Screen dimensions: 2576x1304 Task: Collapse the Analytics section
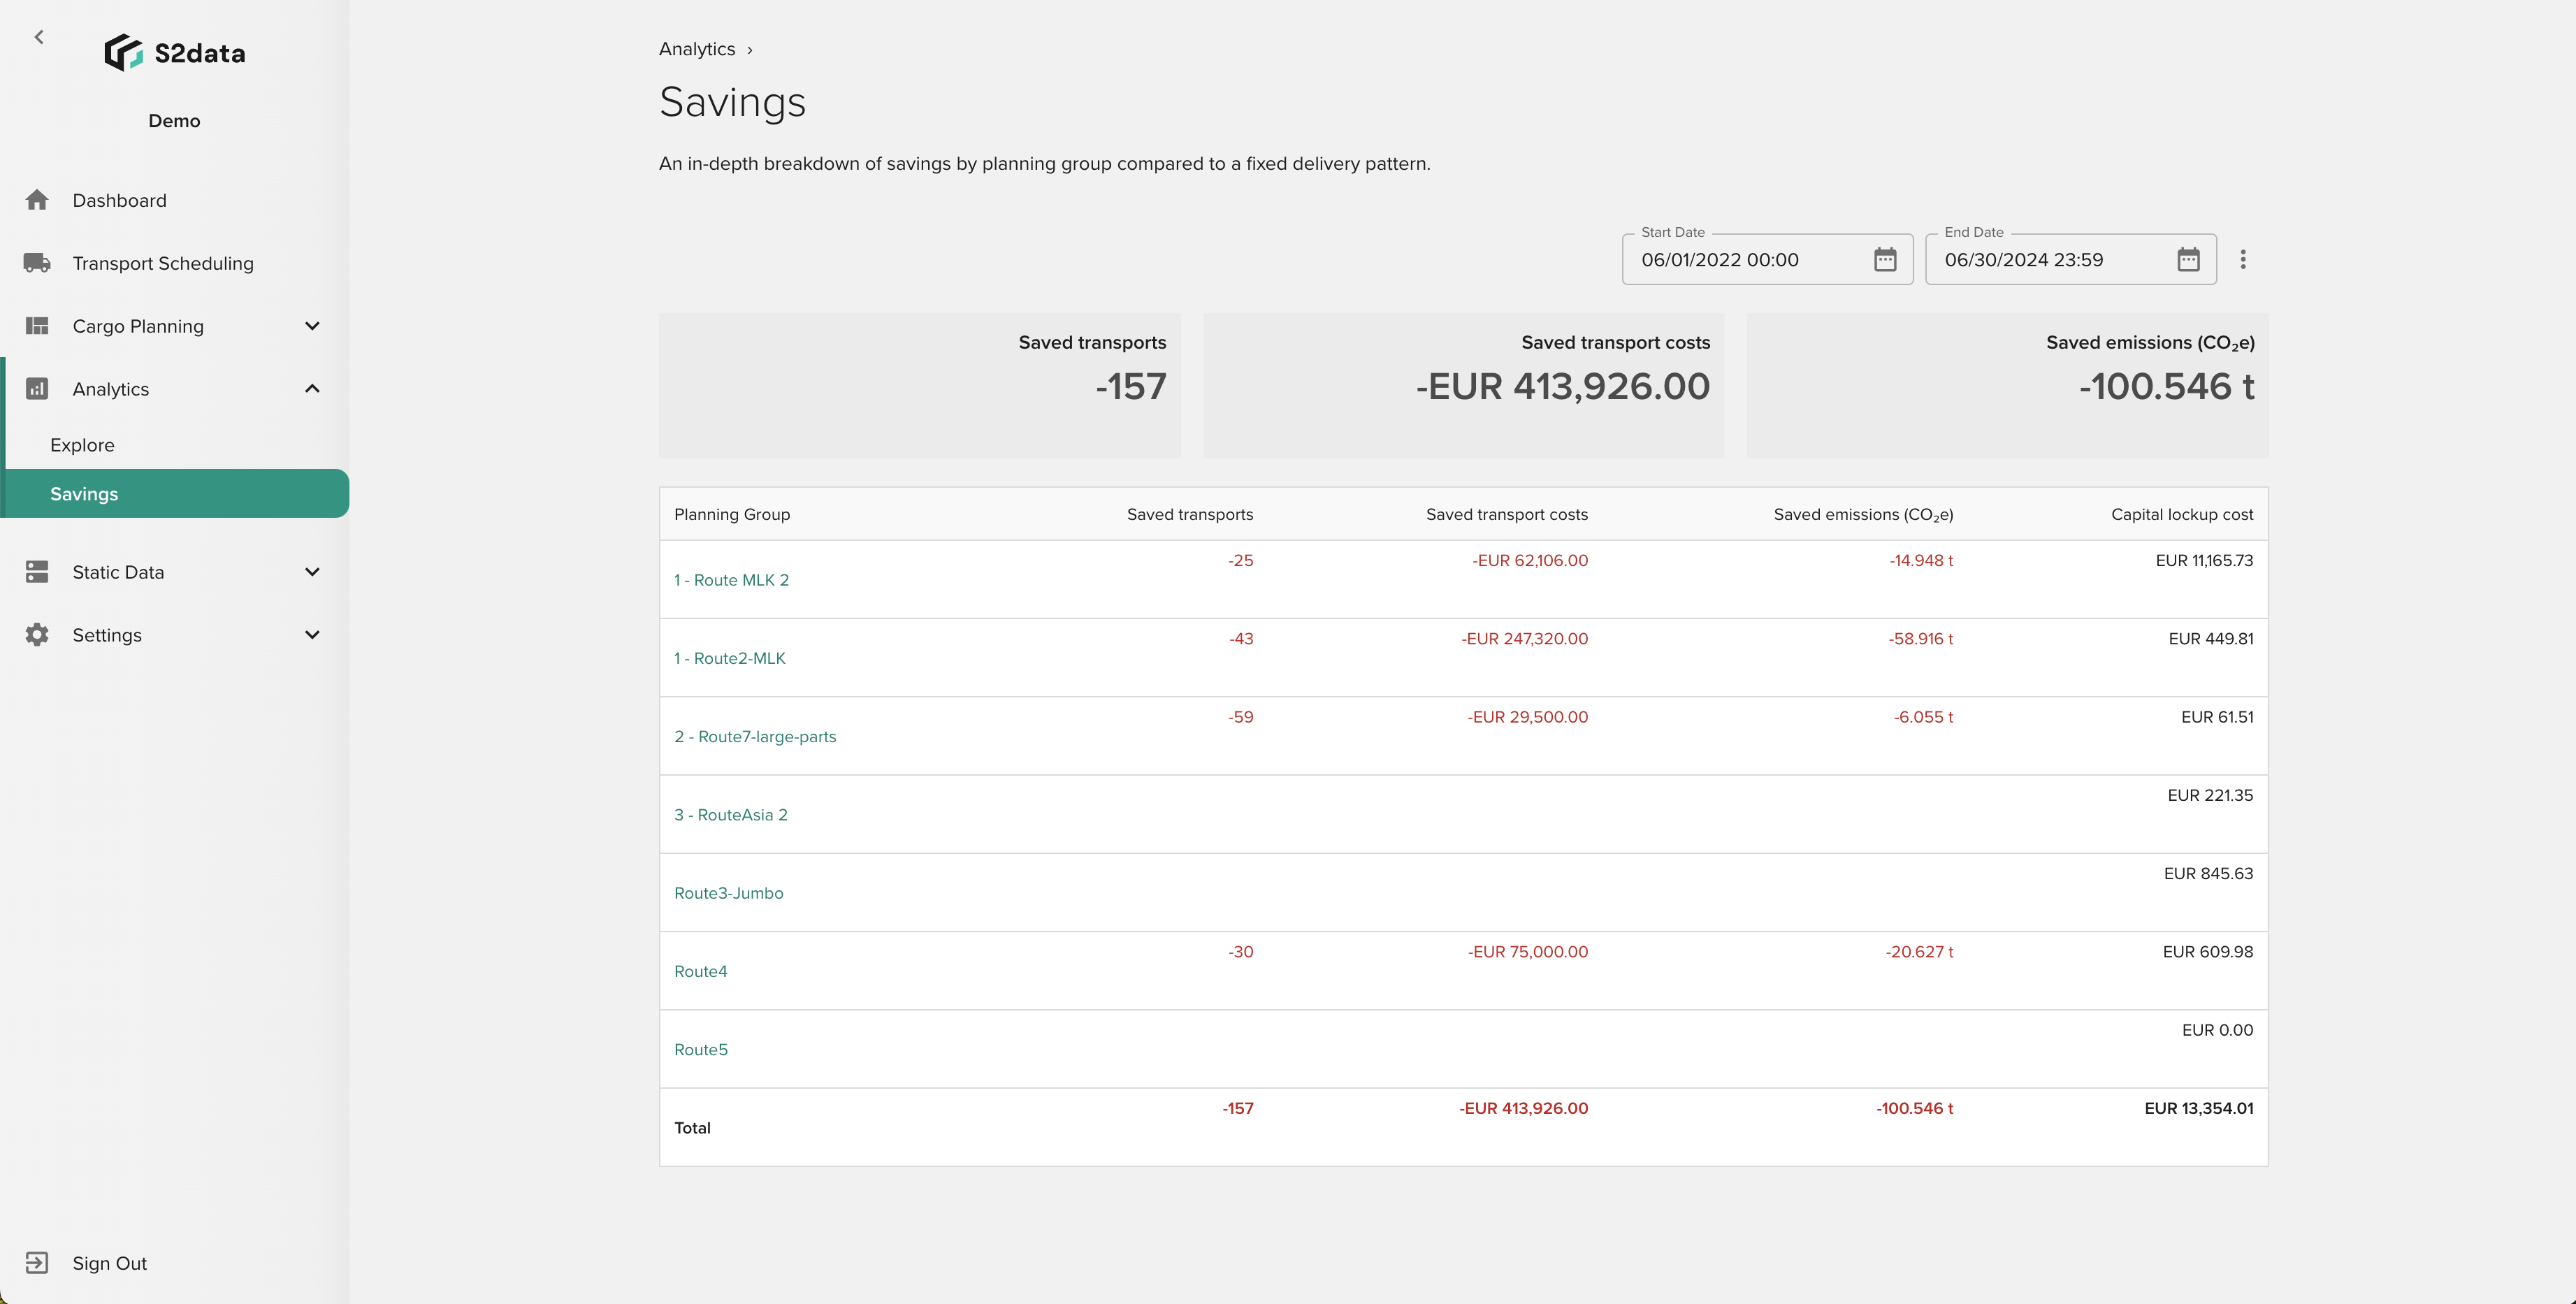[x=311, y=388]
